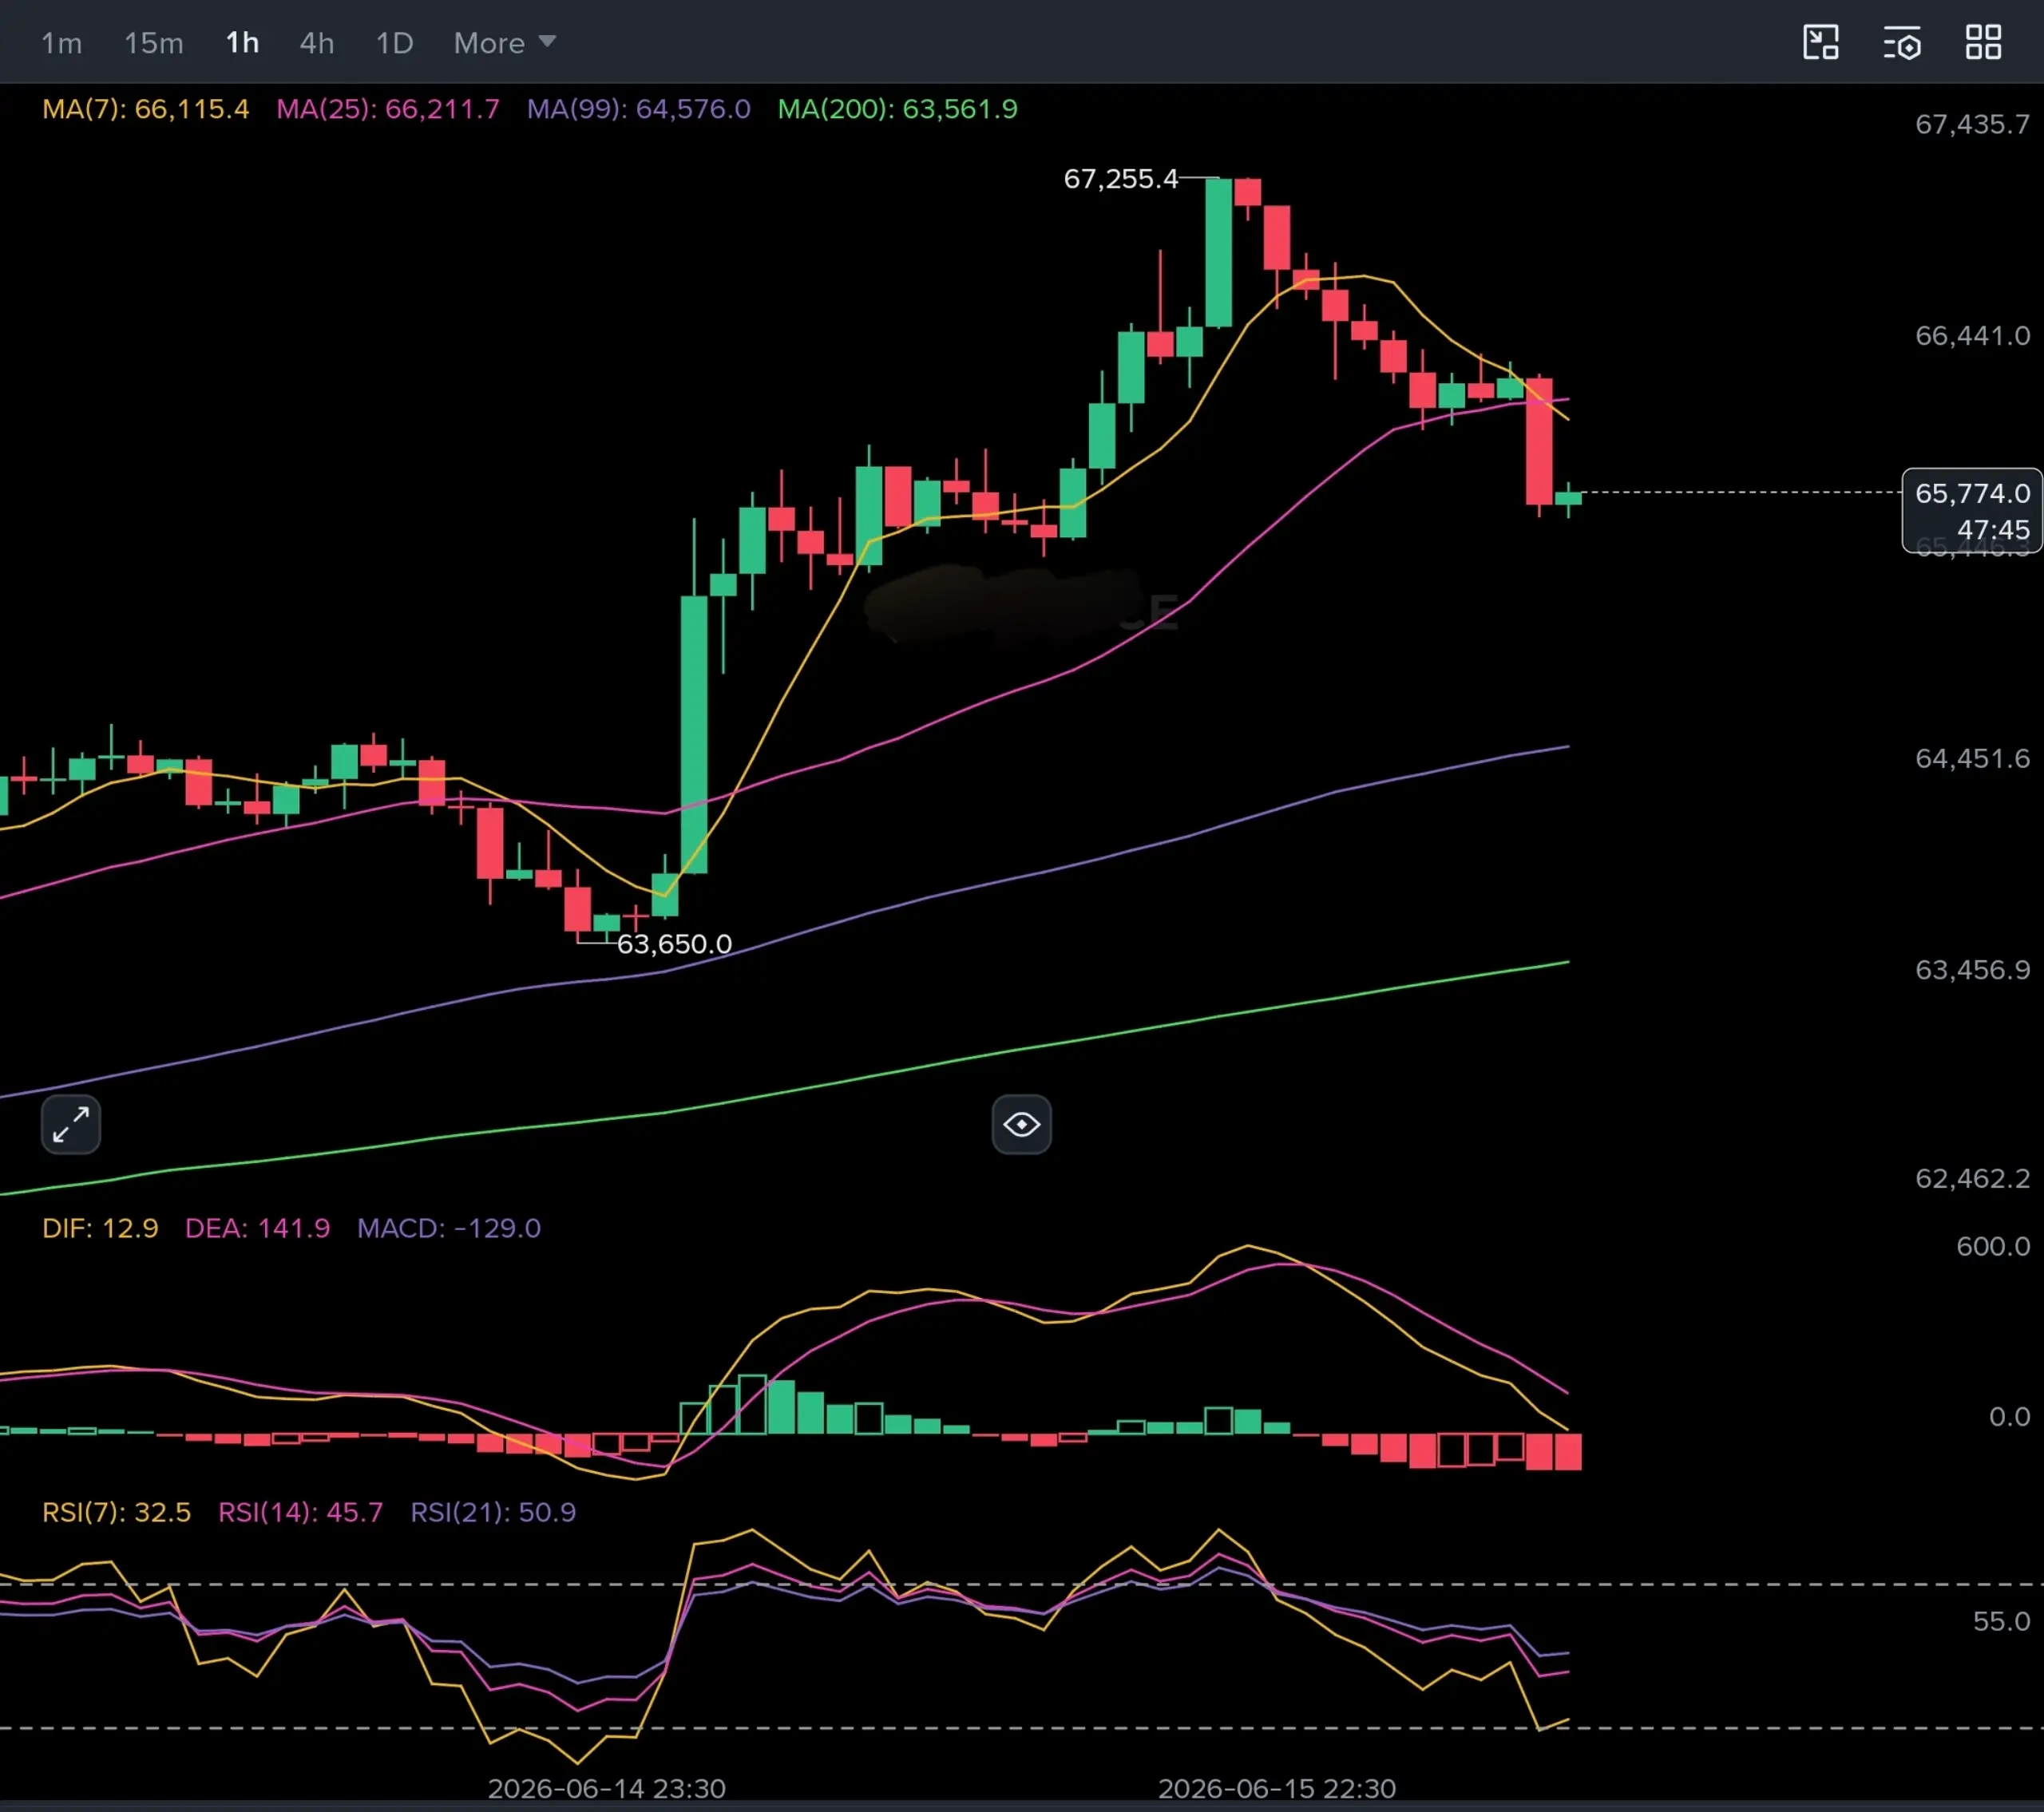This screenshot has width=2044, height=1812.
Task: Click the MA(200): 63,561.9 label
Action: point(898,109)
